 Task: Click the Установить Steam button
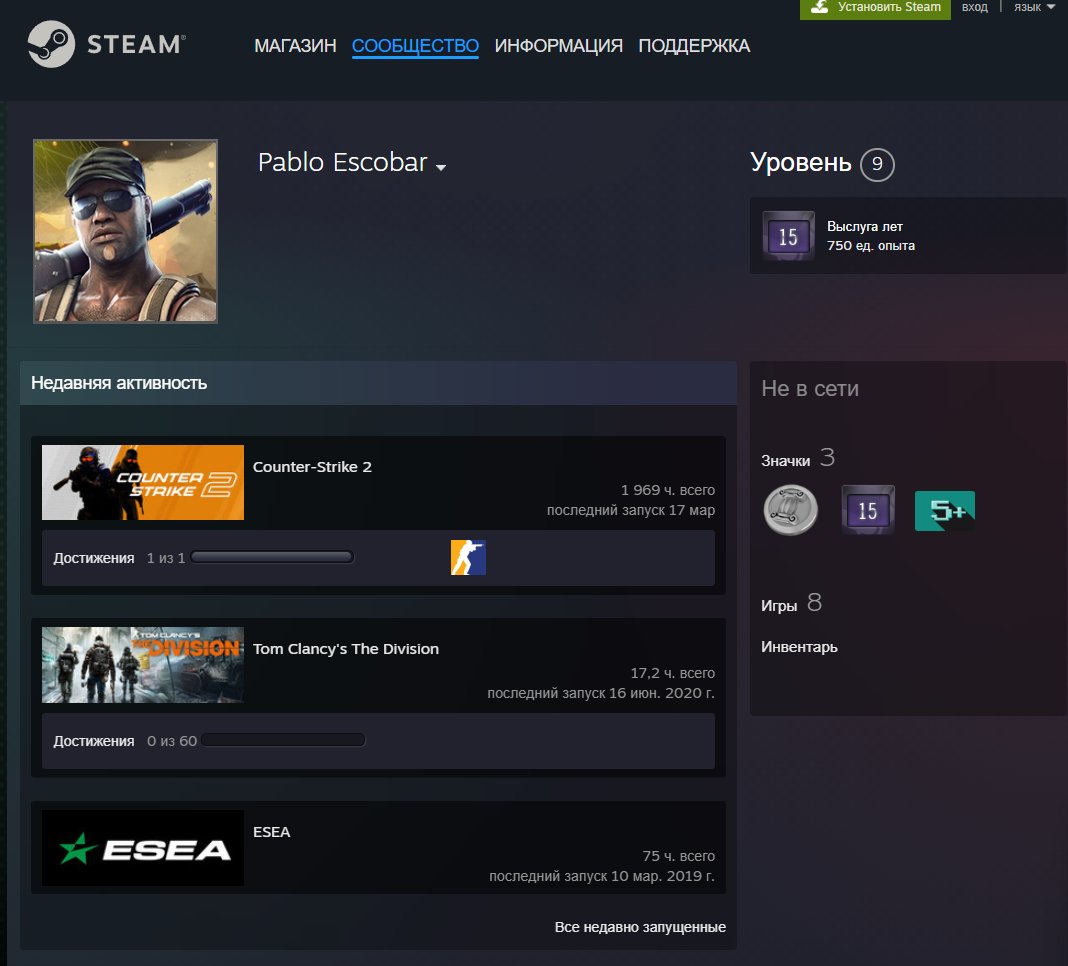tap(875, 8)
